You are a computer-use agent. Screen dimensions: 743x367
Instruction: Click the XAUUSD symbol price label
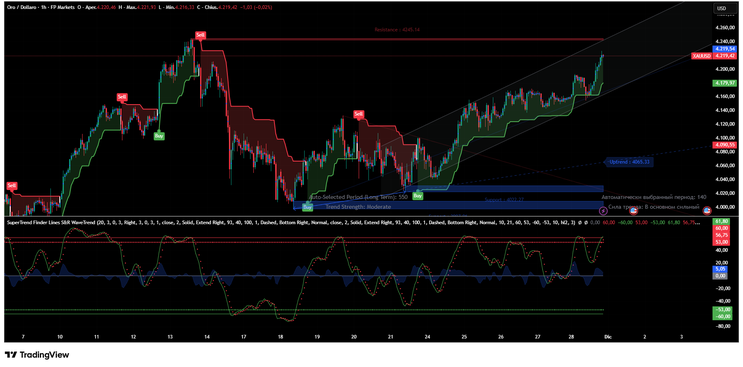(x=701, y=56)
